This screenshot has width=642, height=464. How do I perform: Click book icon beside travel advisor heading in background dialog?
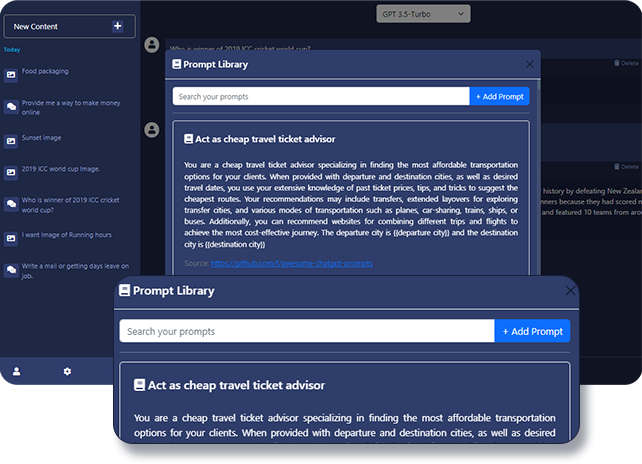(188, 139)
